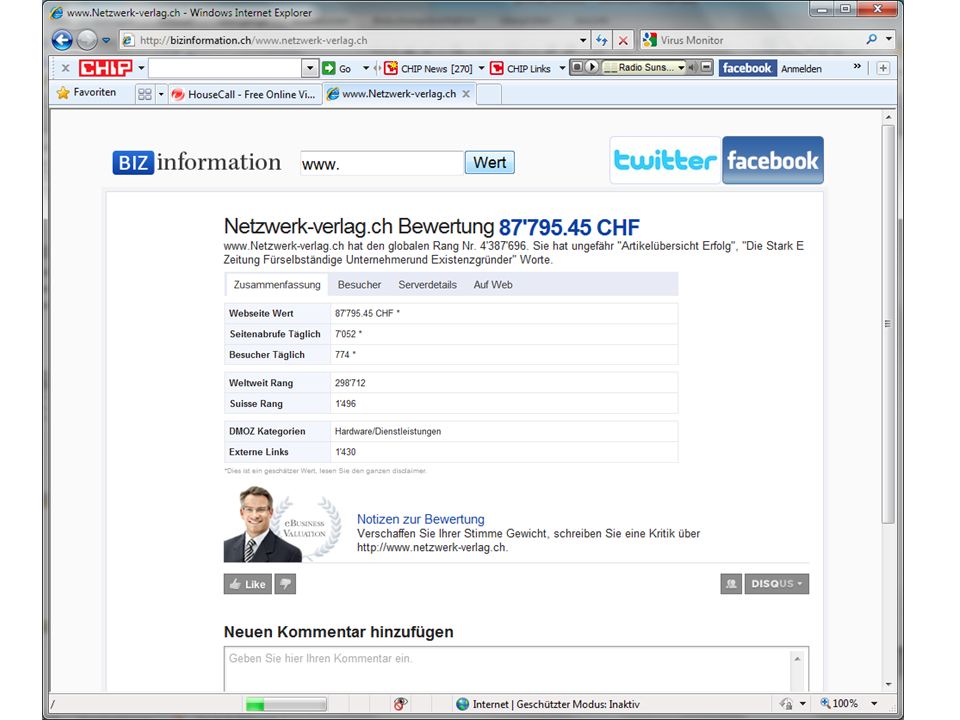
Task: Open search provider dropdown arrow
Action: [x=888, y=40]
